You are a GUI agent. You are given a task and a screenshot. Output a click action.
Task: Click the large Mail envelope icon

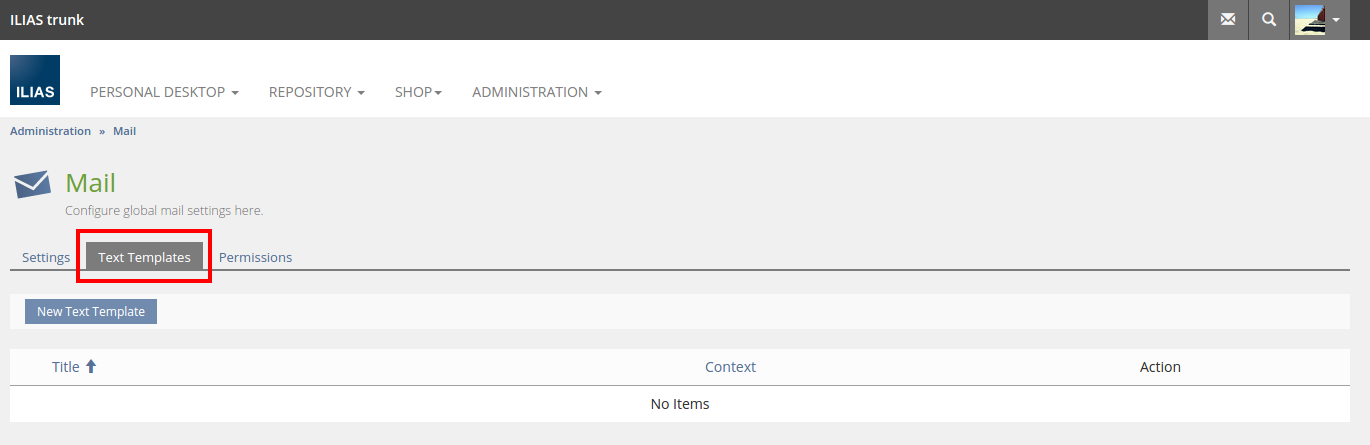[x=32, y=185]
